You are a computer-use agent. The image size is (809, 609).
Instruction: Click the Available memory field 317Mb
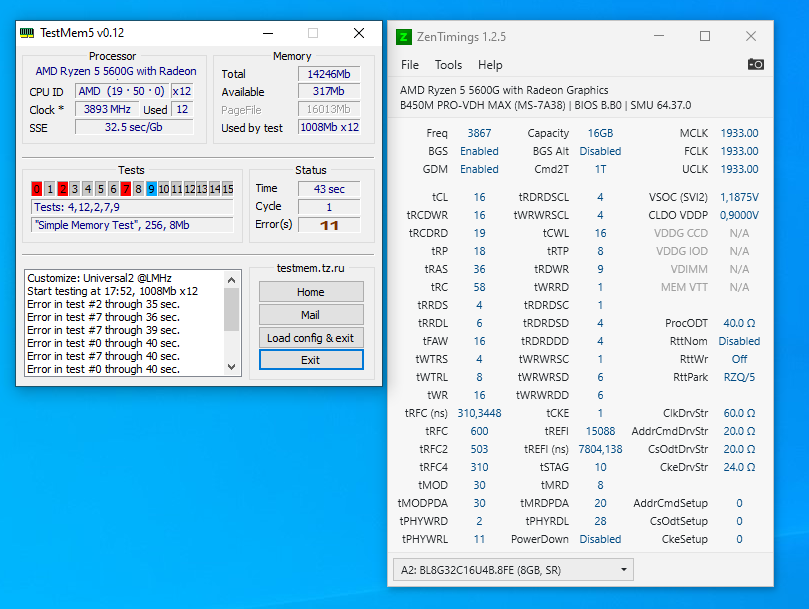[329, 91]
